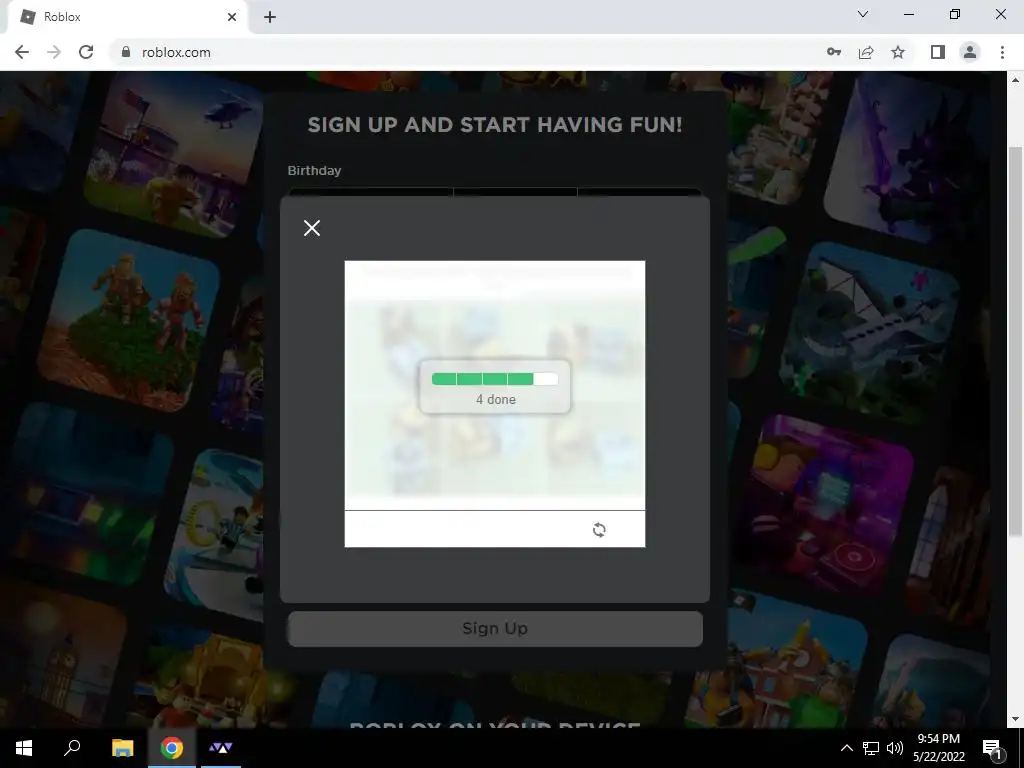Screen dimensions: 1024x768
Task: Go forward in browser history
Action: [54, 52]
